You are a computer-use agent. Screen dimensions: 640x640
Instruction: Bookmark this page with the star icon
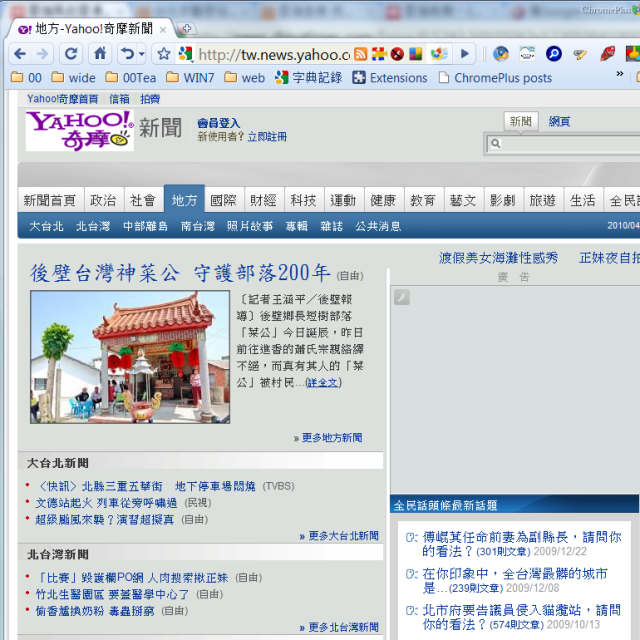(x=164, y=53)
